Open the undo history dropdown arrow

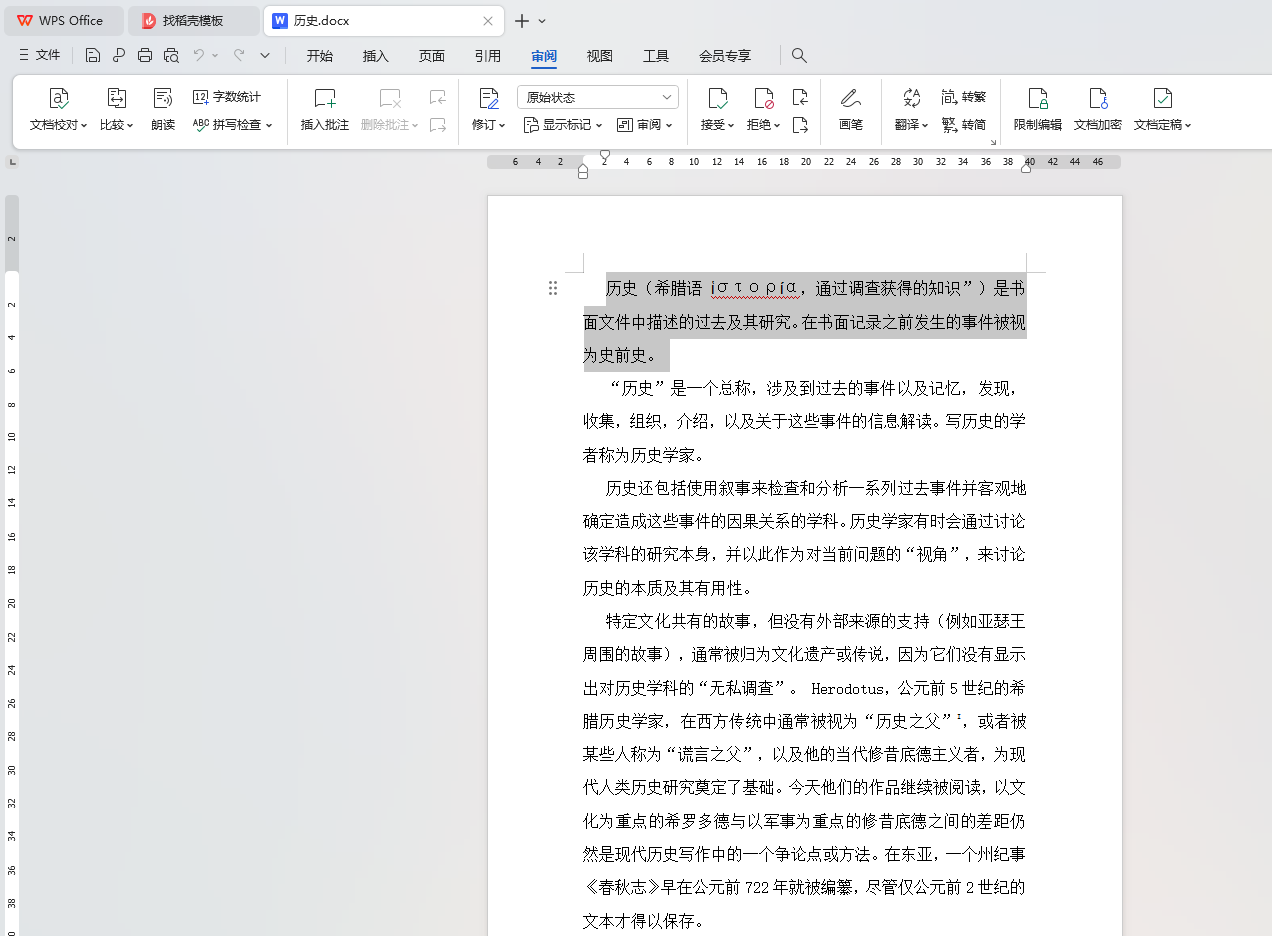215,56
